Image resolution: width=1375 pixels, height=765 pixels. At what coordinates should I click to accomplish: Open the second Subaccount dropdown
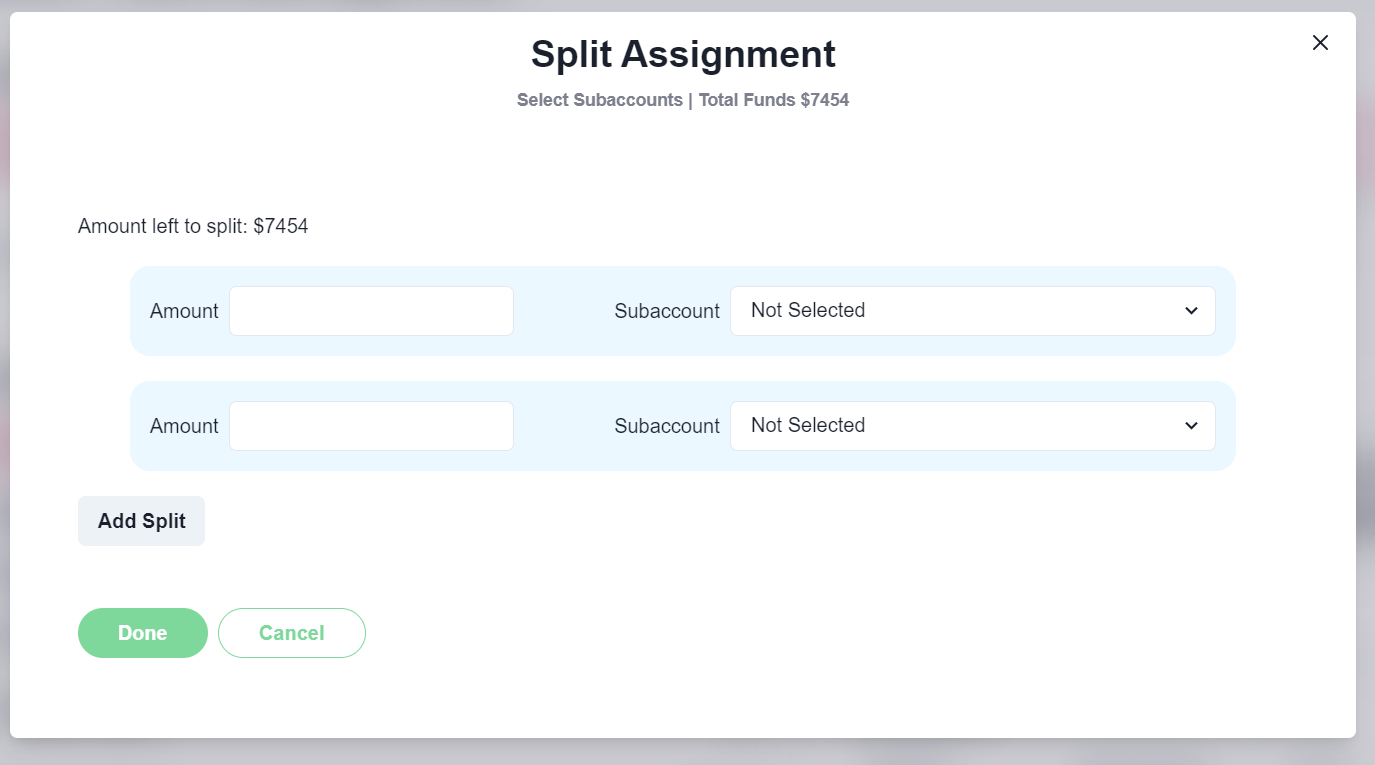[960, 426]
